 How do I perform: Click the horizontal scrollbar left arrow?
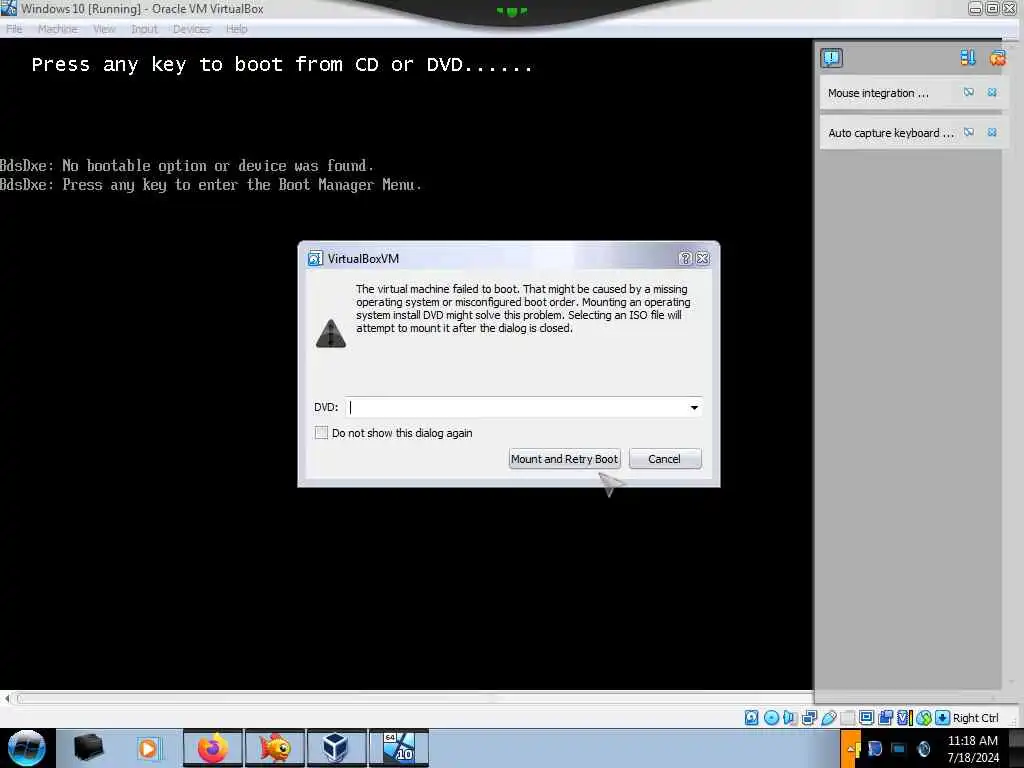pos(7,698)
